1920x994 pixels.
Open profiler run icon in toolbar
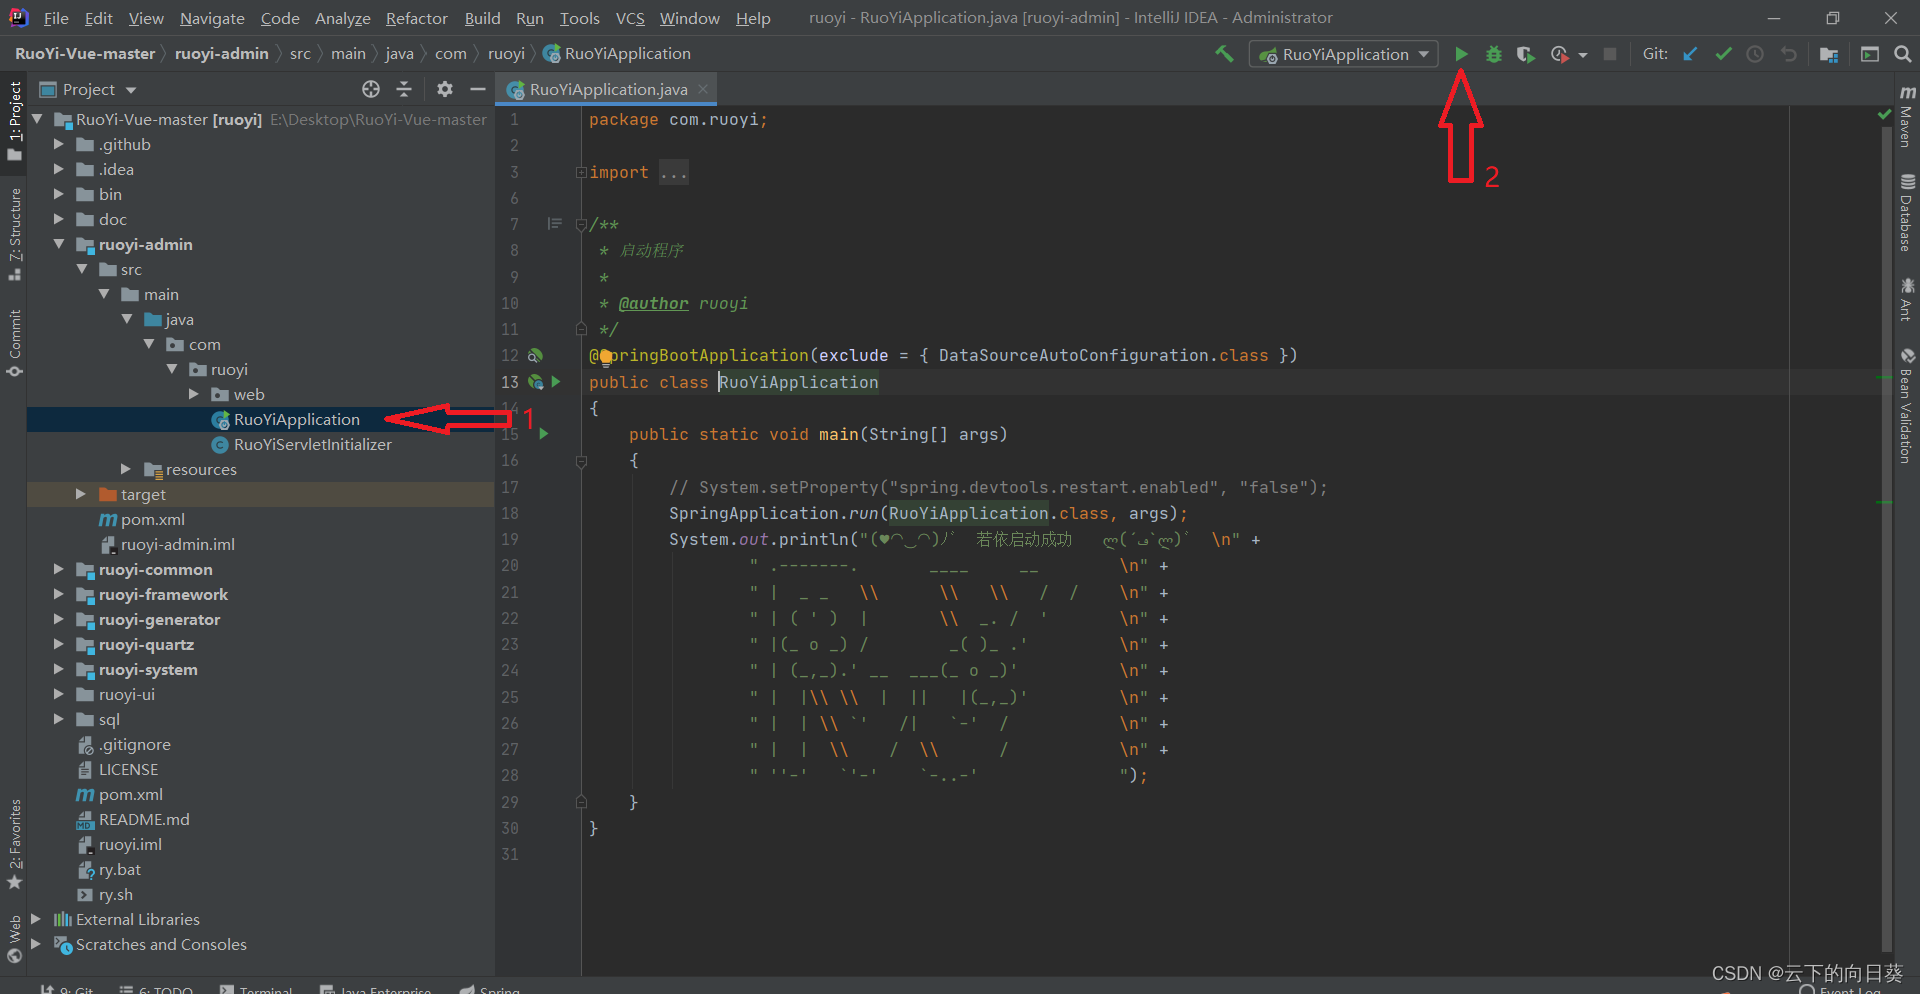1559,54
